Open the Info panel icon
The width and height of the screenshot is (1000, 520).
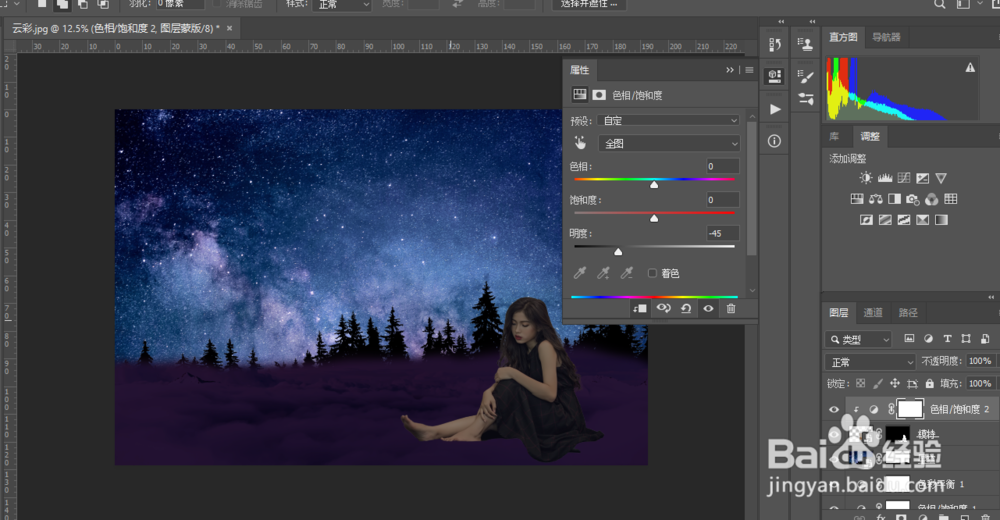(x=775, y=141)
